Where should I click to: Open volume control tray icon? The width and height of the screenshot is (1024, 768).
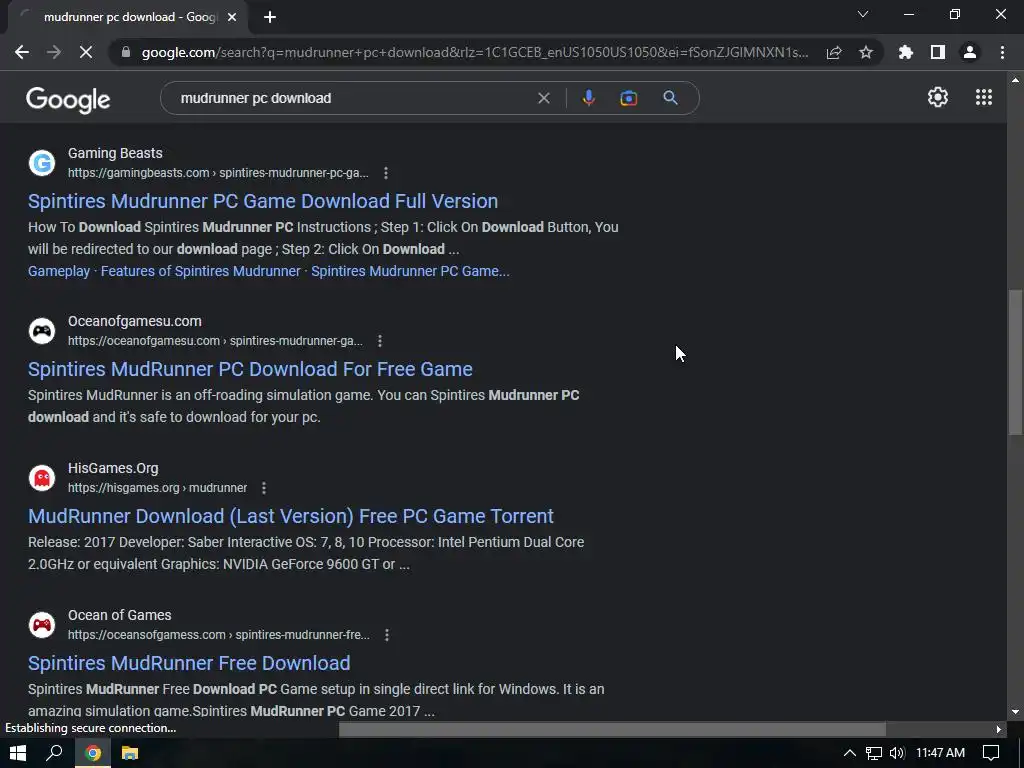point(897,753)
